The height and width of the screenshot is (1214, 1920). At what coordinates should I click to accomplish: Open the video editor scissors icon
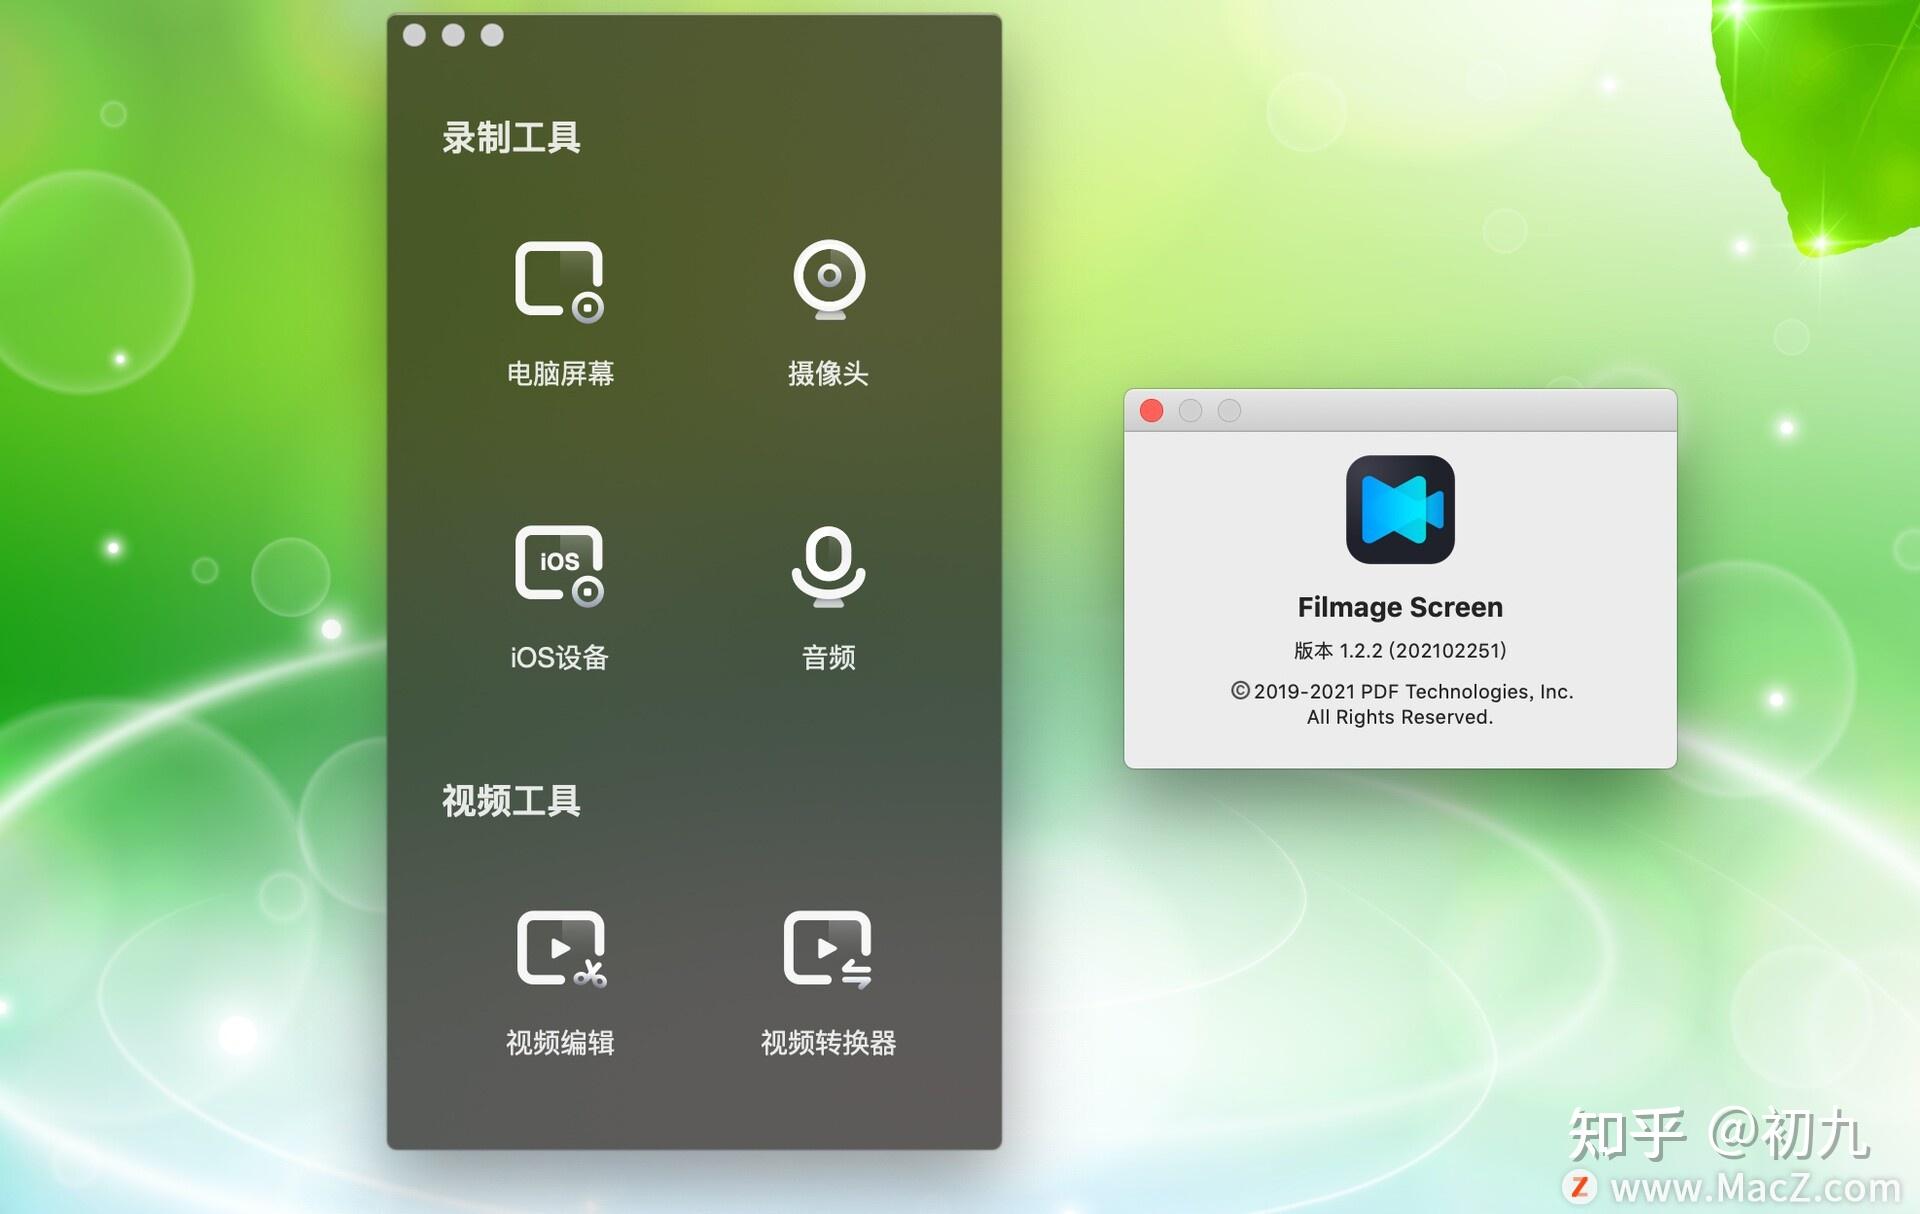[x=560, y=948]
